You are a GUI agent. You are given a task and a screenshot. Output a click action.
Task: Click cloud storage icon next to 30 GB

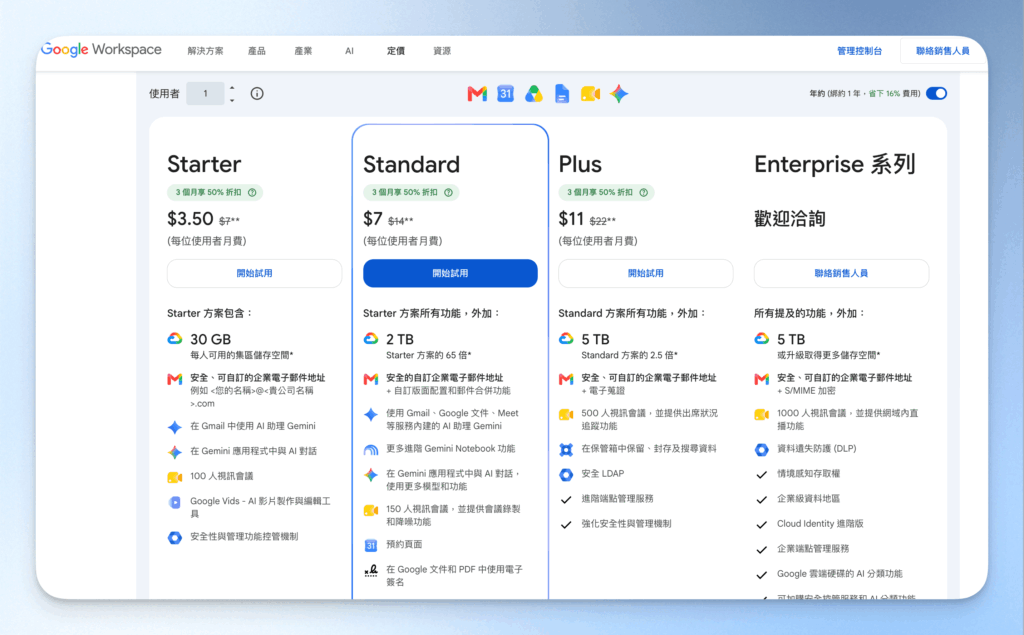coord(175,339)
